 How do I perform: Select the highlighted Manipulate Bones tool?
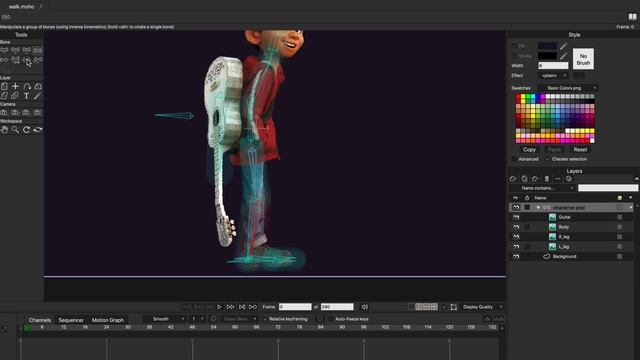click(38, 50)
